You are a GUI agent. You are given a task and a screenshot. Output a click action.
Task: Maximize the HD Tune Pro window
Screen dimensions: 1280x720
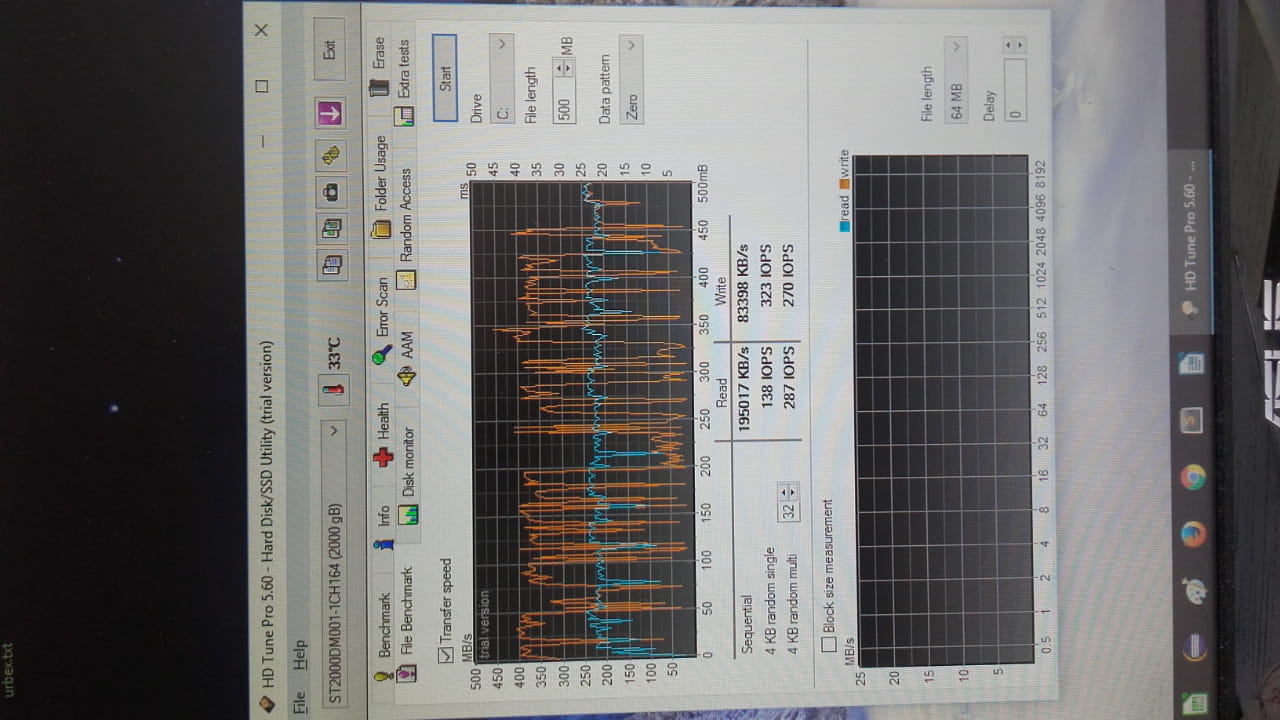262,86
